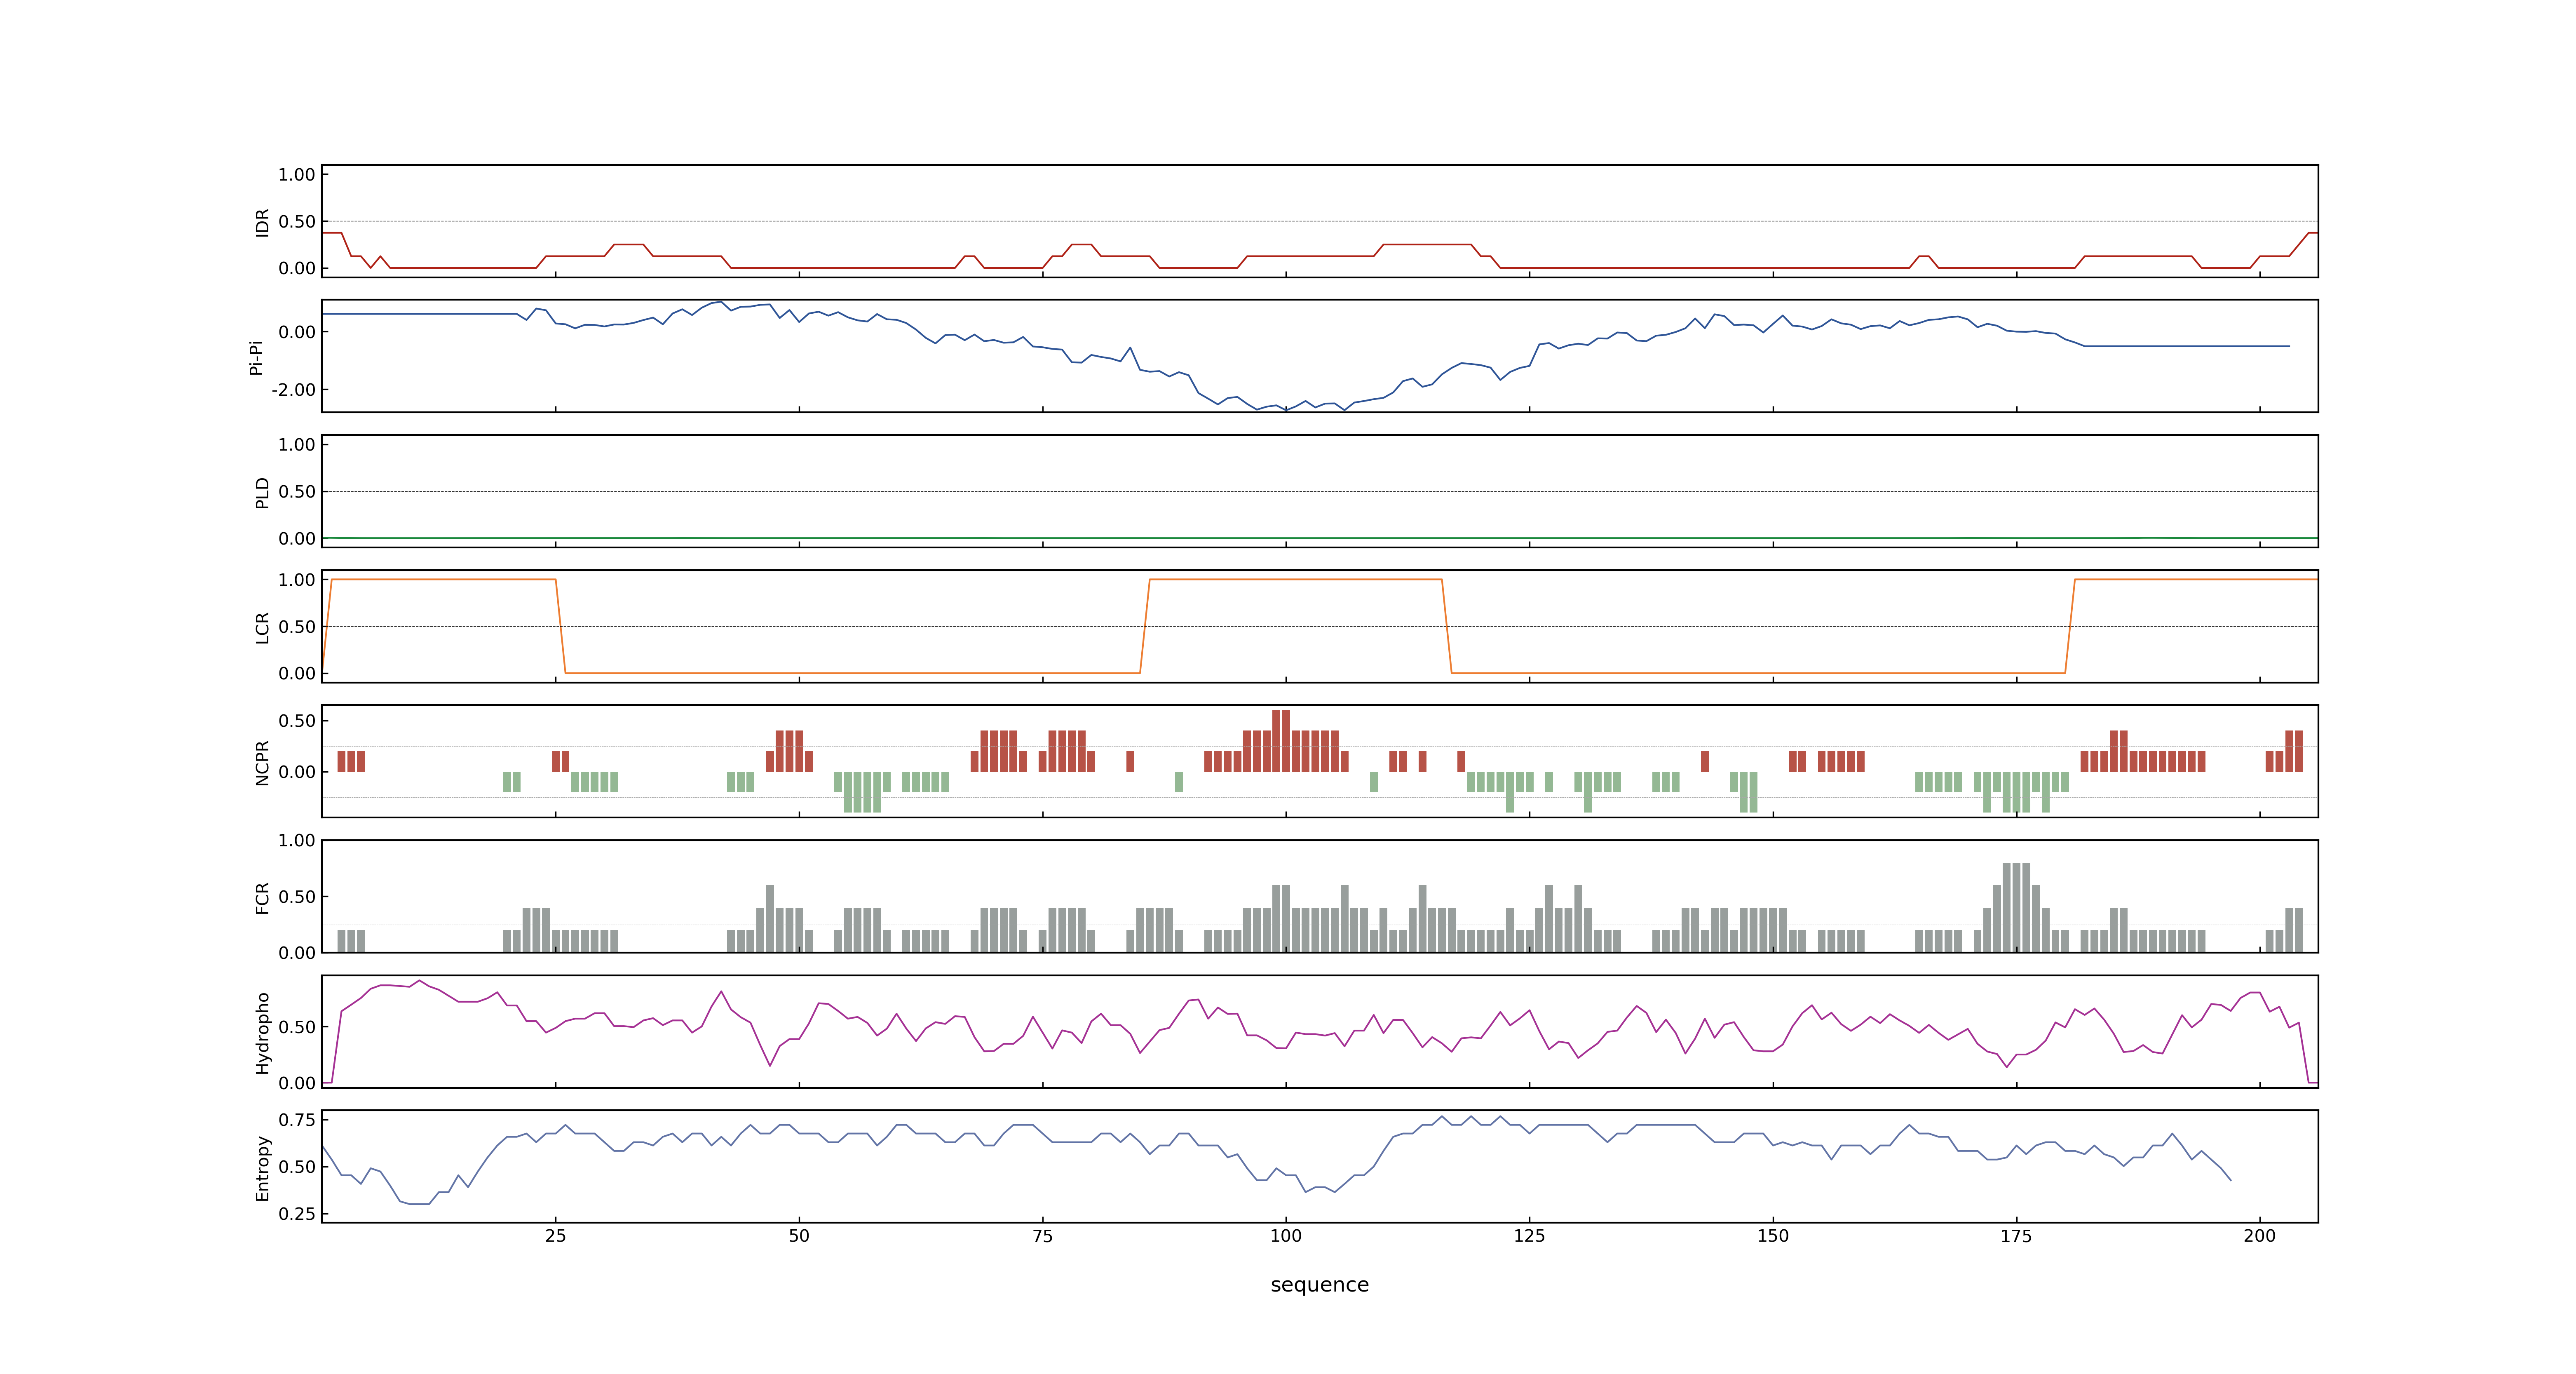
Task: Click the -2.00 tick on Pi-Pi axis
Action: [293, 390]
